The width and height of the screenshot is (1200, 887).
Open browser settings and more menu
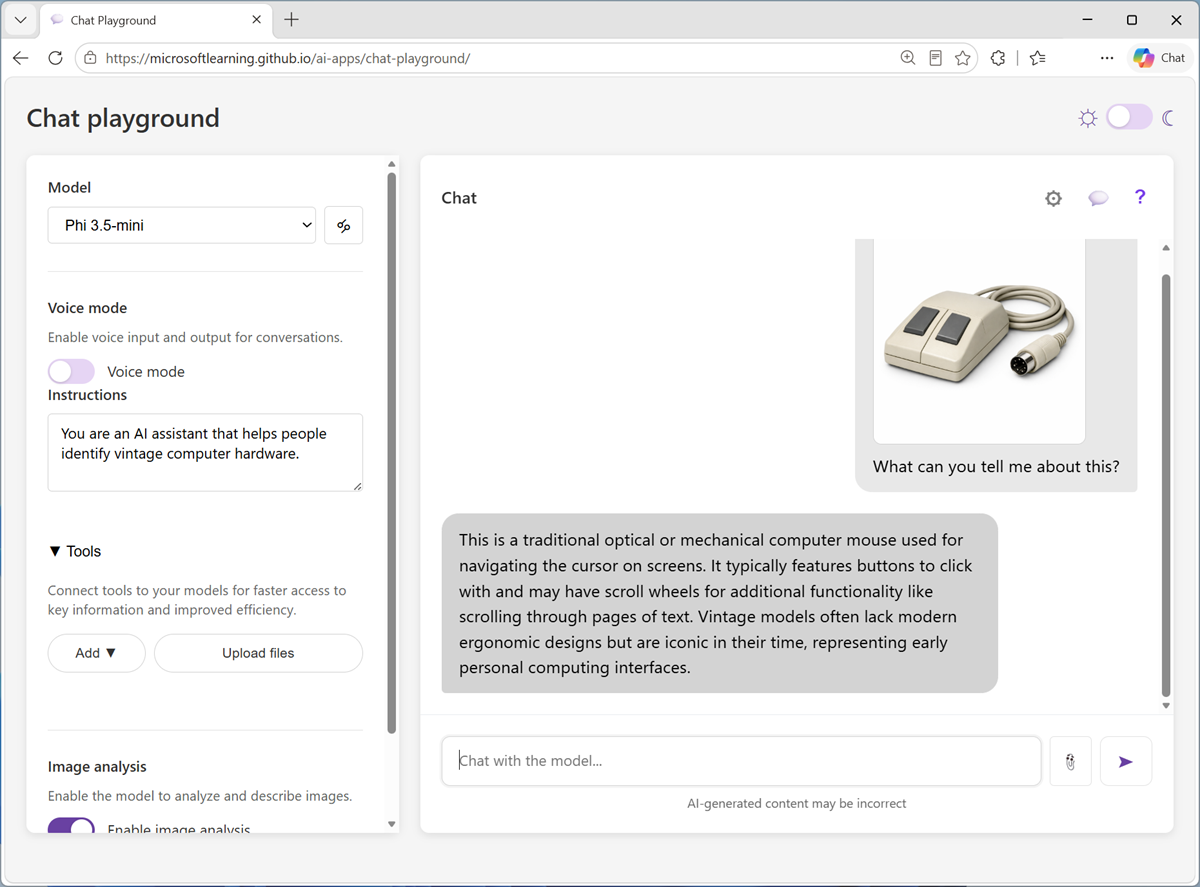[1106, 58]
